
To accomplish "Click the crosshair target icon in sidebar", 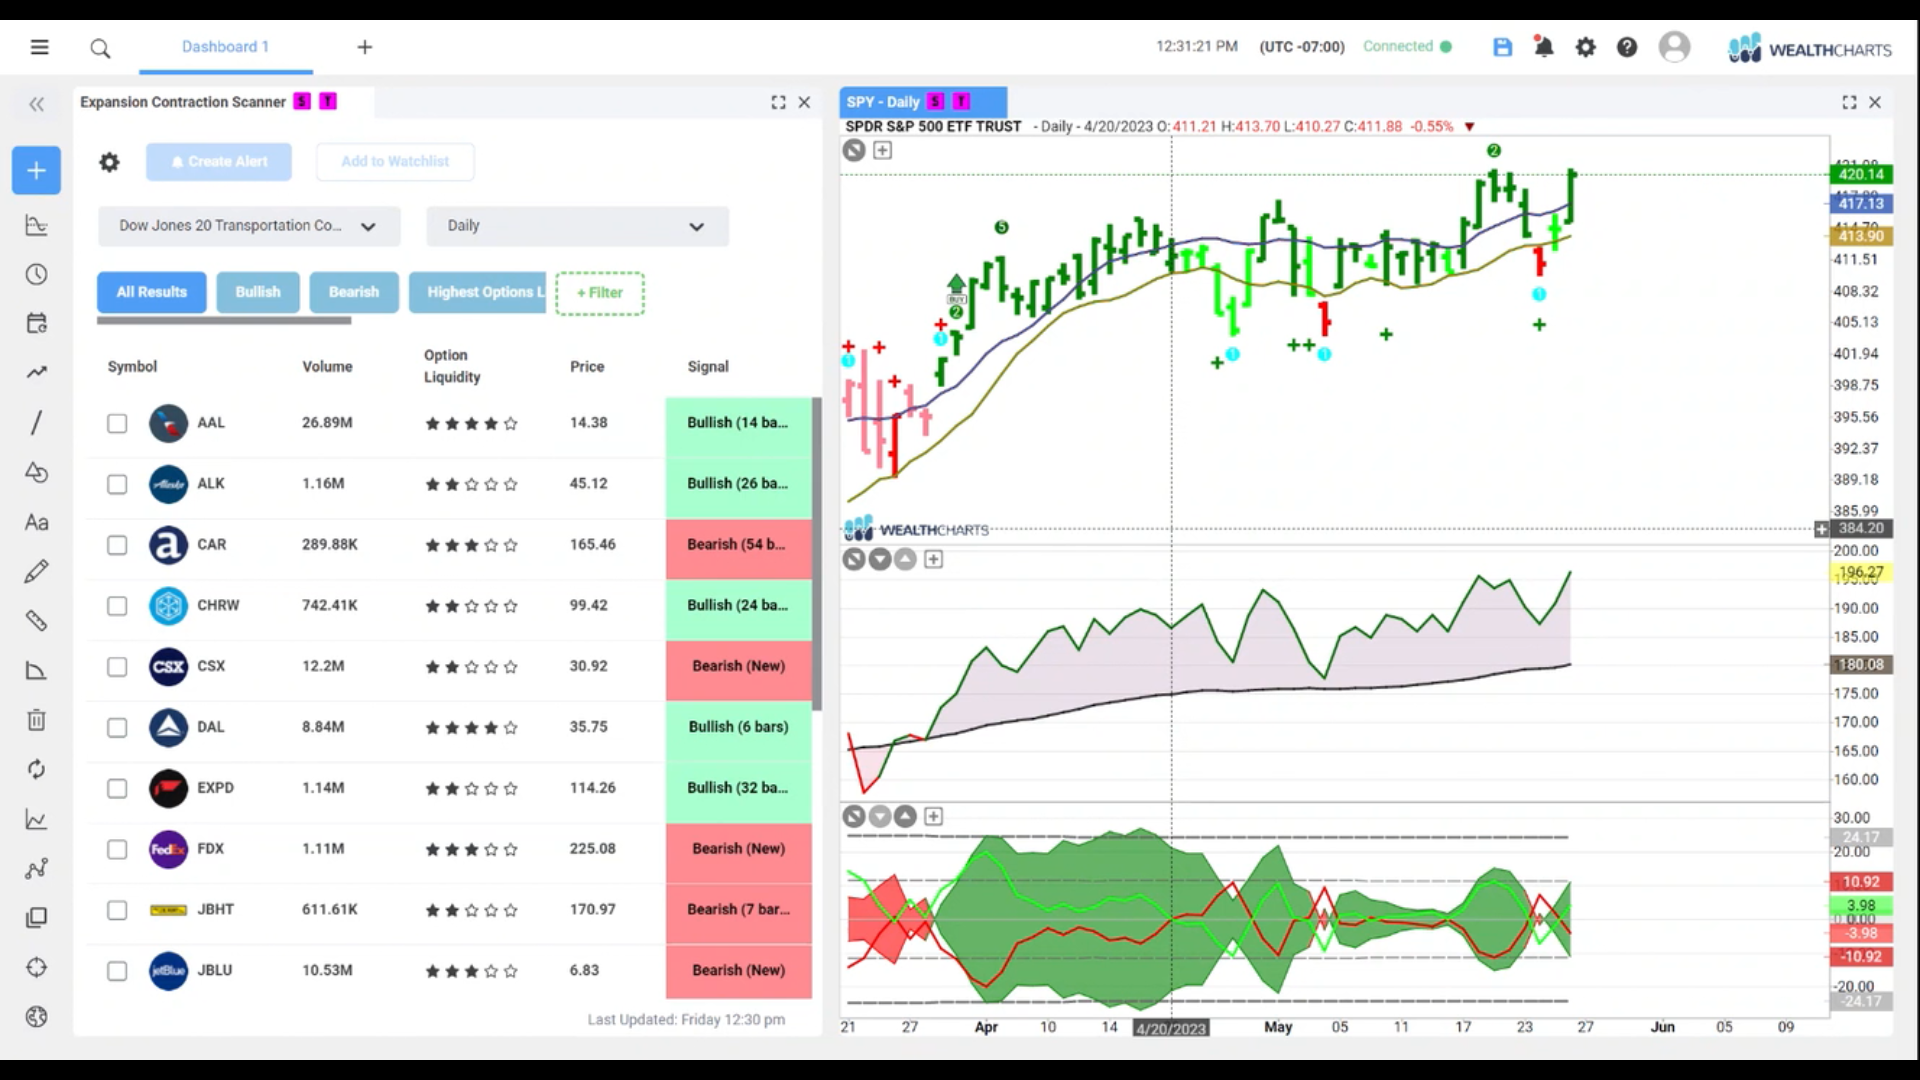I will click(36, 967).
